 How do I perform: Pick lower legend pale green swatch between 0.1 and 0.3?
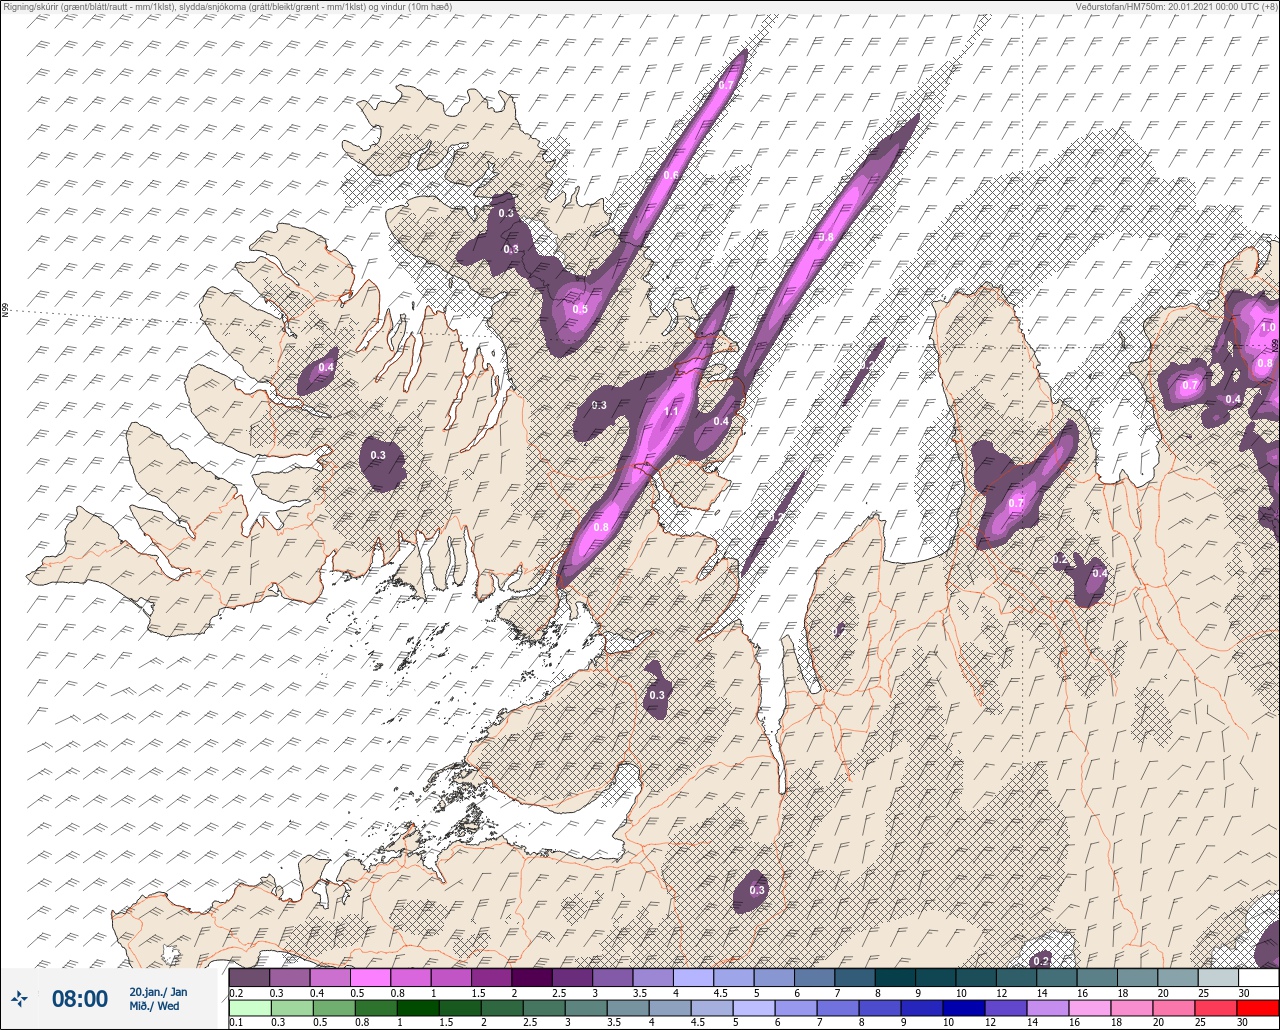pos(249,1007)
